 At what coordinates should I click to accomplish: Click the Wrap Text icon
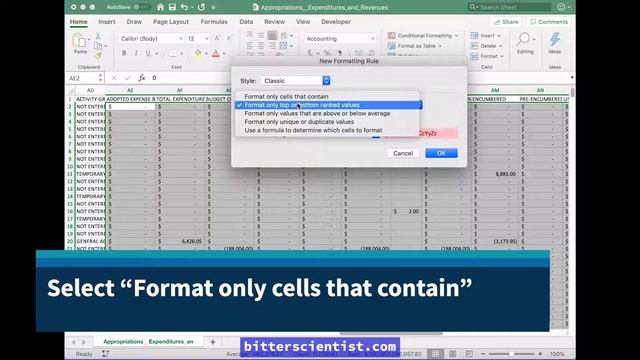click(x=284, y=36)
